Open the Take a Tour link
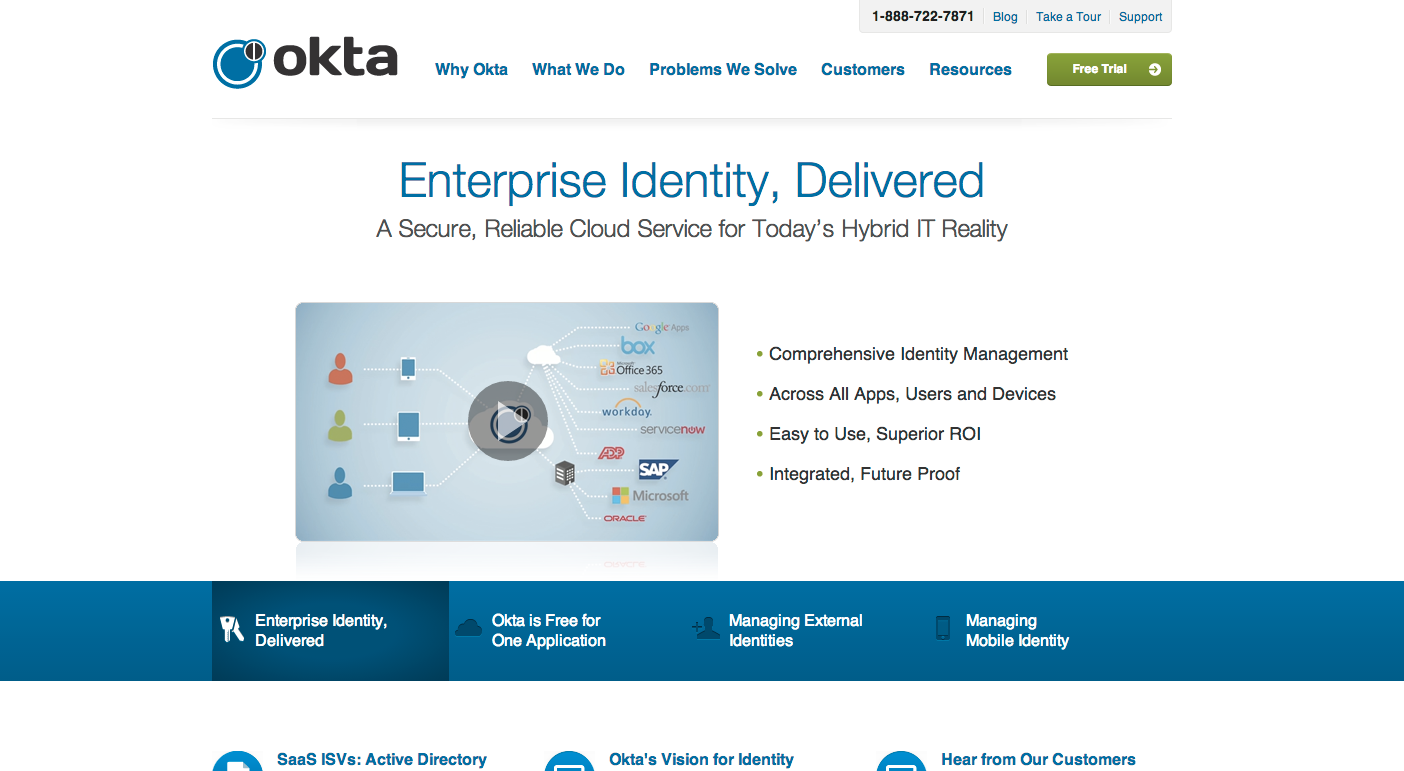1404x771 pixels. pos(1068,17)
